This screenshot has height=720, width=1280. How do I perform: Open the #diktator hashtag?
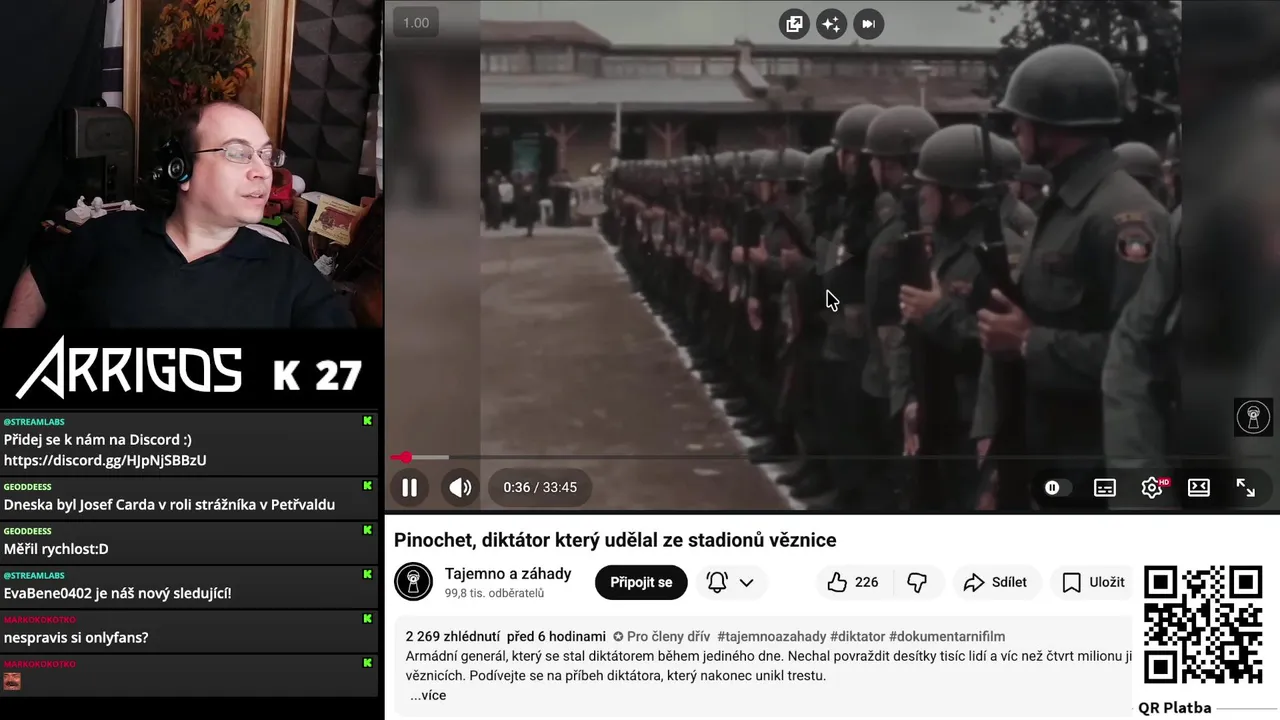click(x=857, y=637)
